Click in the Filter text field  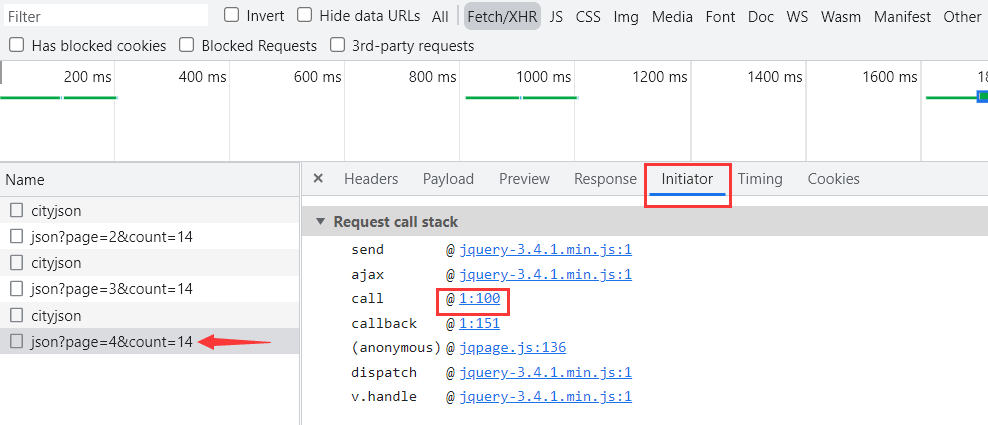[x=105, y=16]
